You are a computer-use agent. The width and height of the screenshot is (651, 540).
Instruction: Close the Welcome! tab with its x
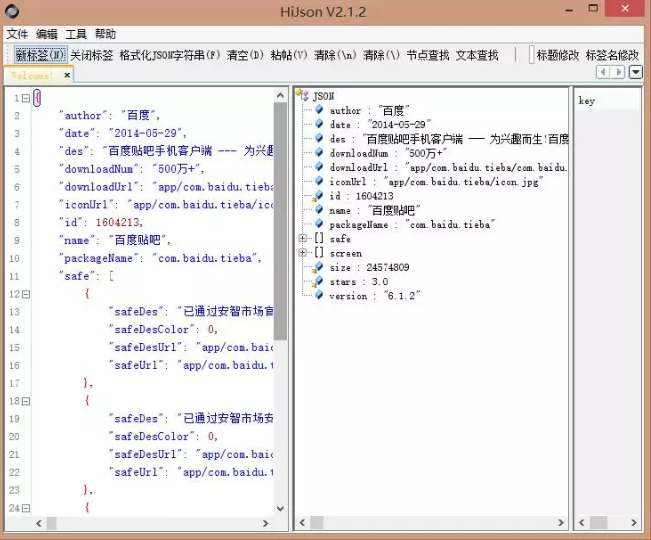[x=67, y=75]
